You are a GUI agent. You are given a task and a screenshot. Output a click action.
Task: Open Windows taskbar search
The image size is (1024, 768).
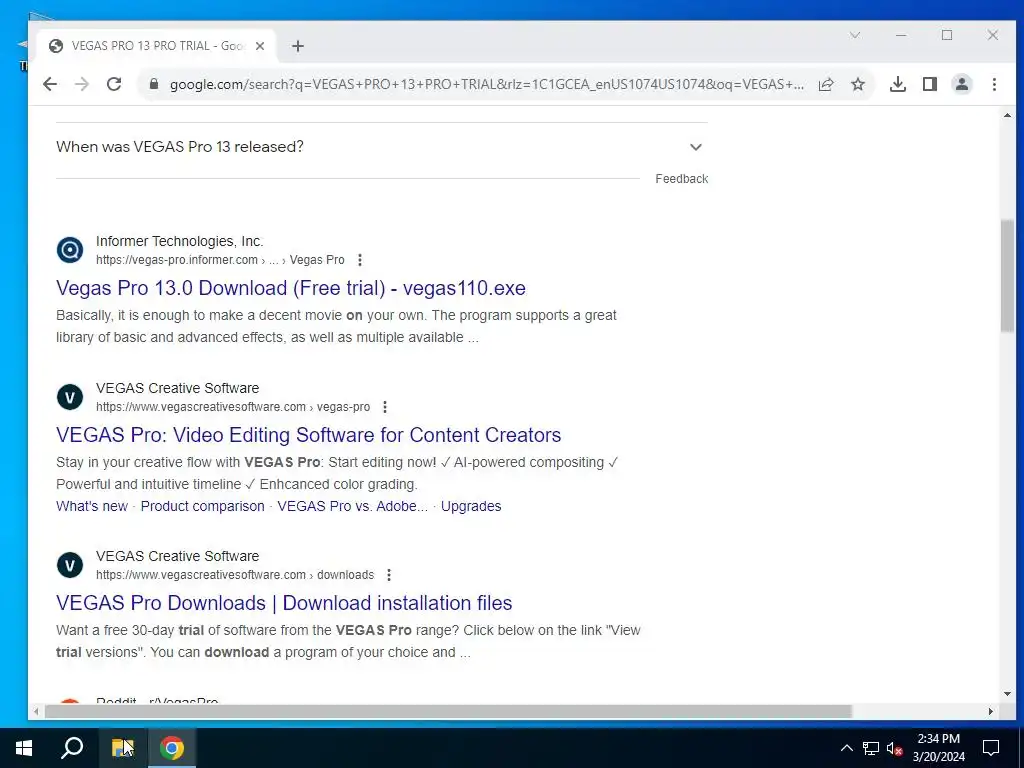click(x=72, y=748)
